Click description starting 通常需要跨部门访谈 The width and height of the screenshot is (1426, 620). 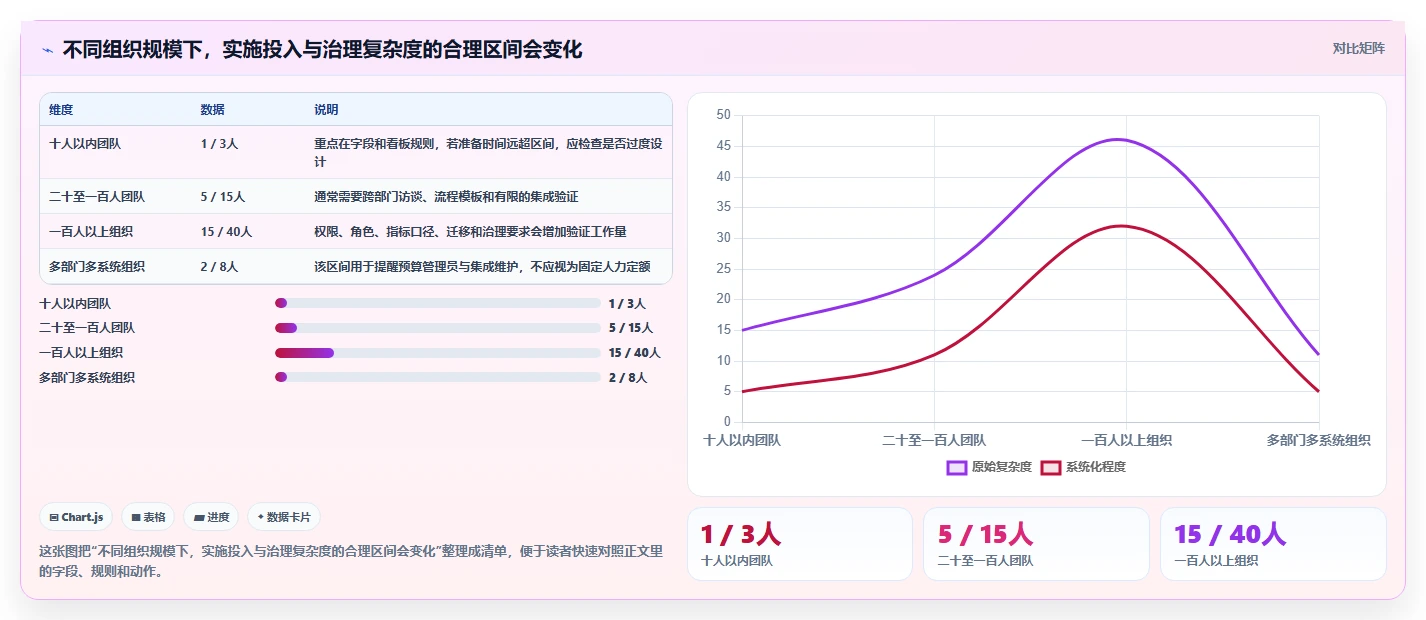pyautogui.click(x=446, y=197)
